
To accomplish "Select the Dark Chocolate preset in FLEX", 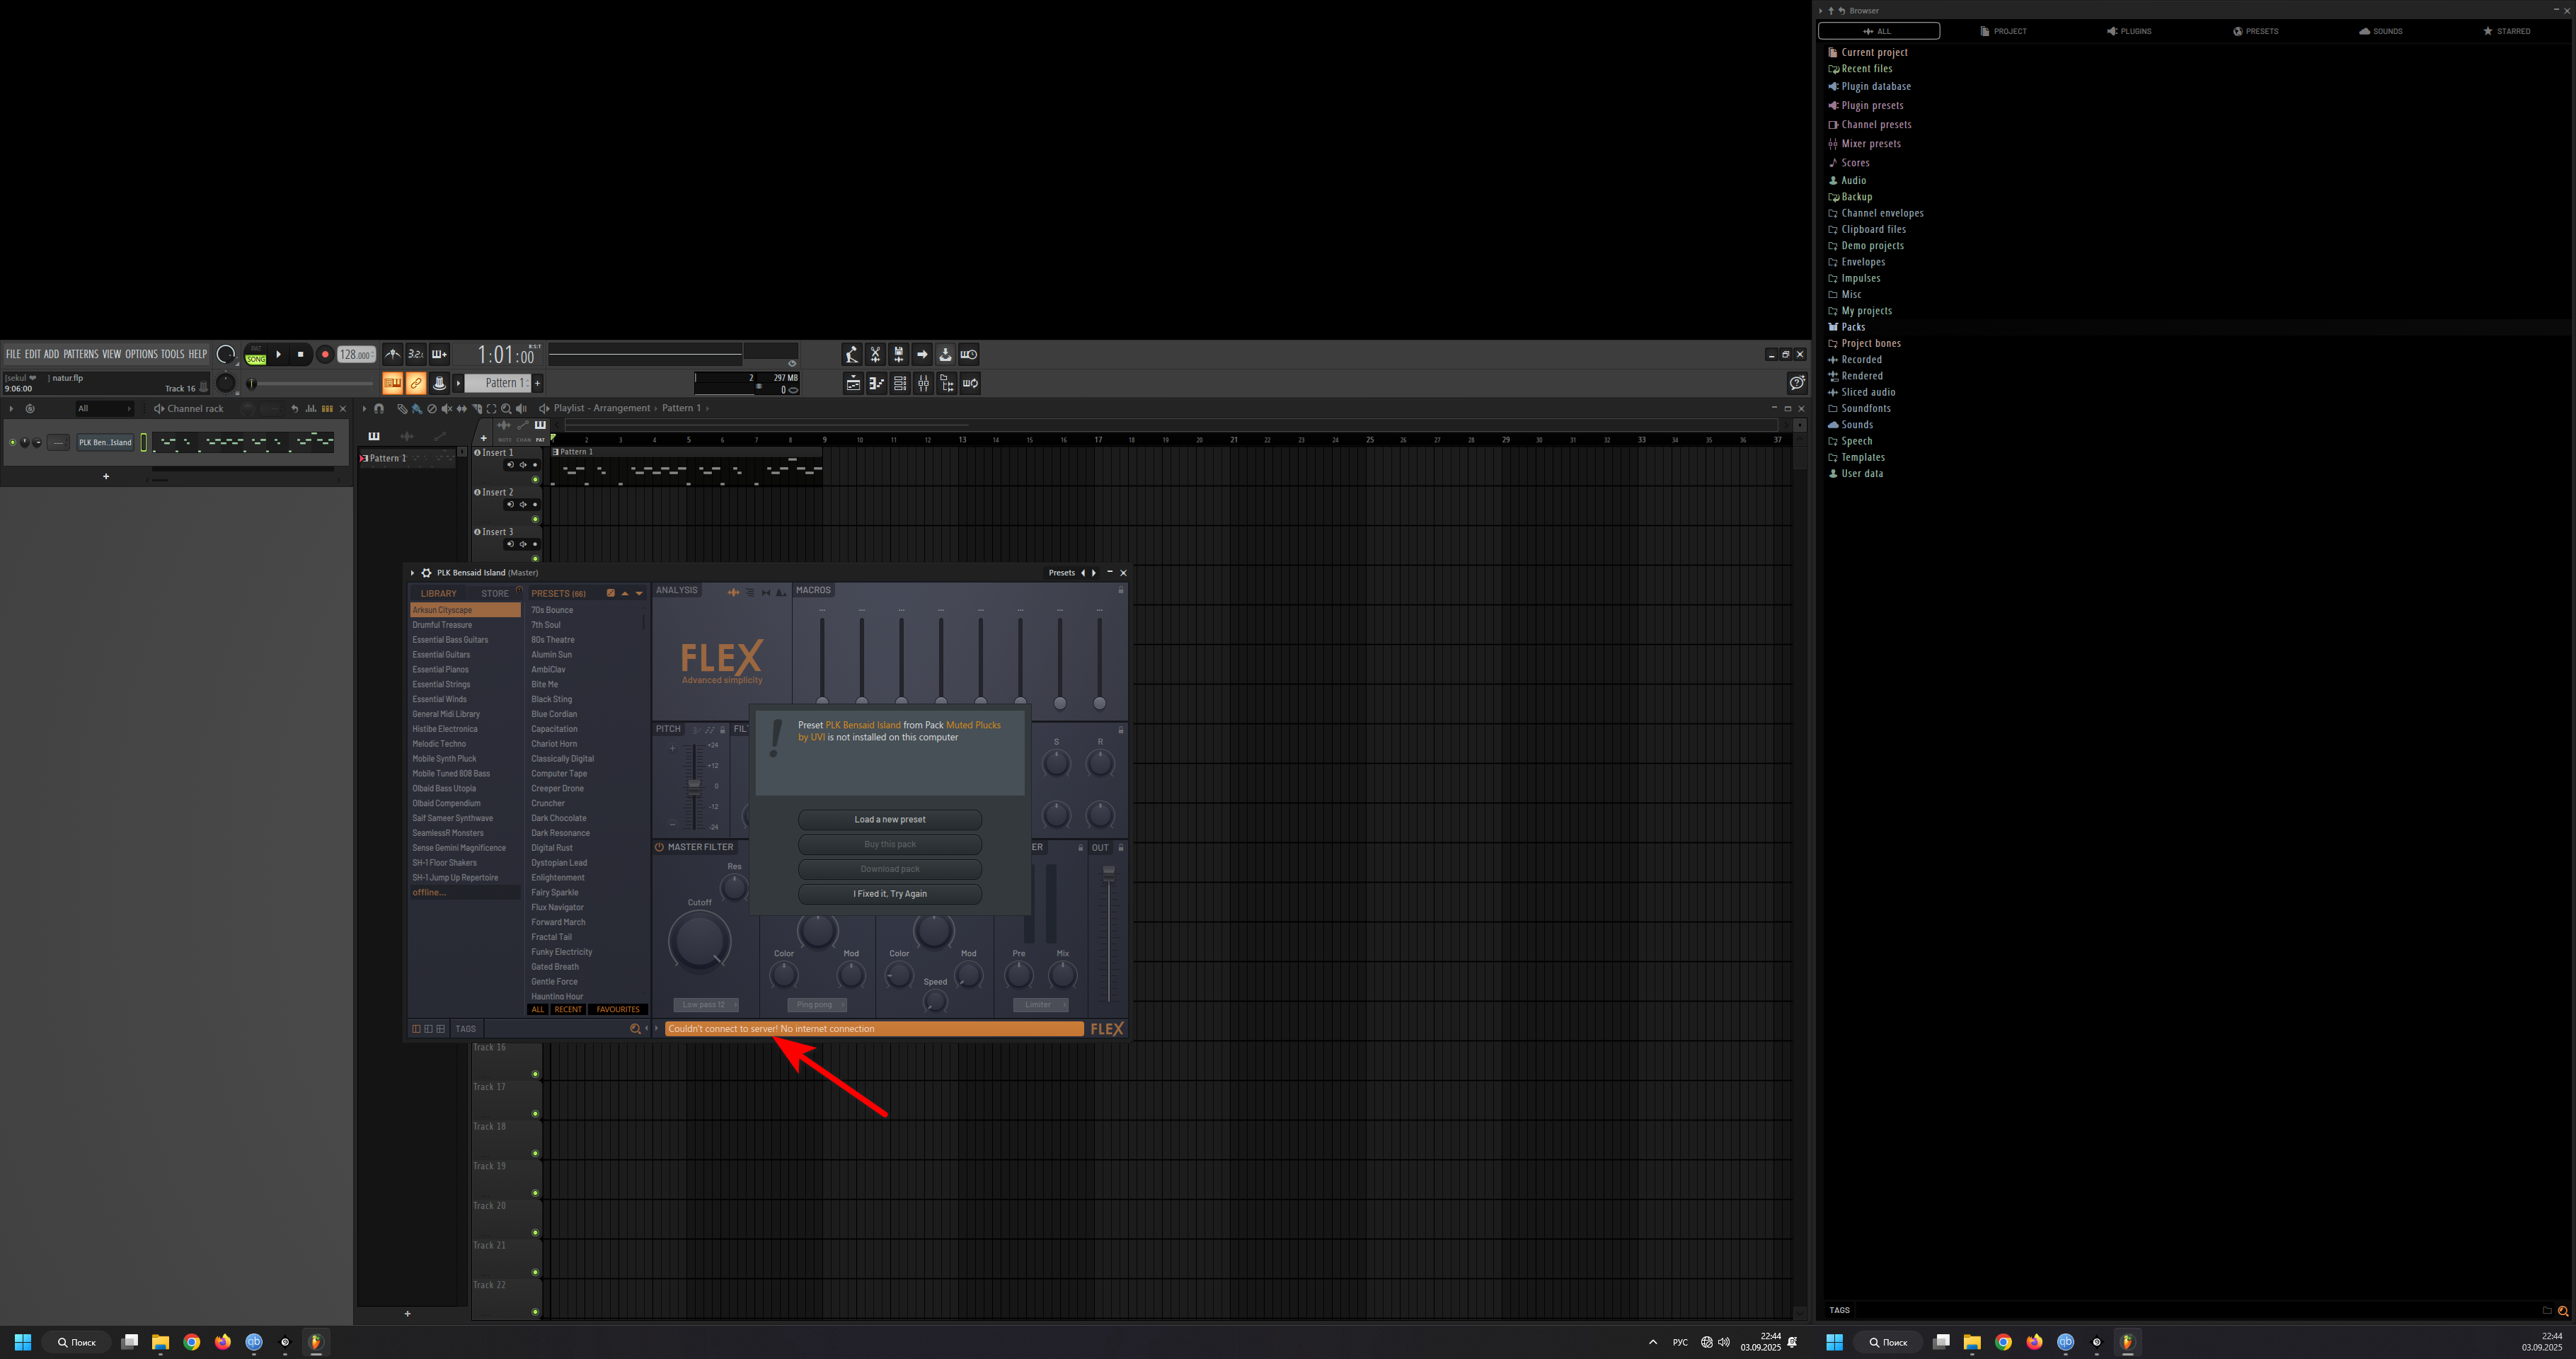I will (x=558, y=818).
